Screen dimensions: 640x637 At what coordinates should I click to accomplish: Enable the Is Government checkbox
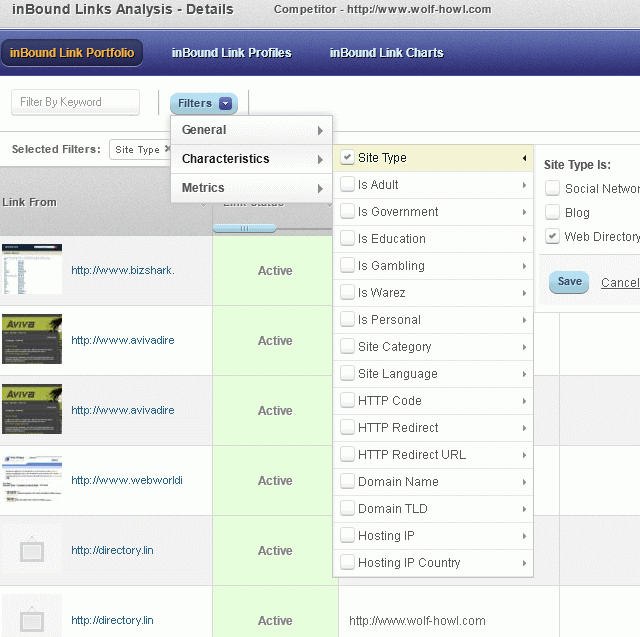347,212
